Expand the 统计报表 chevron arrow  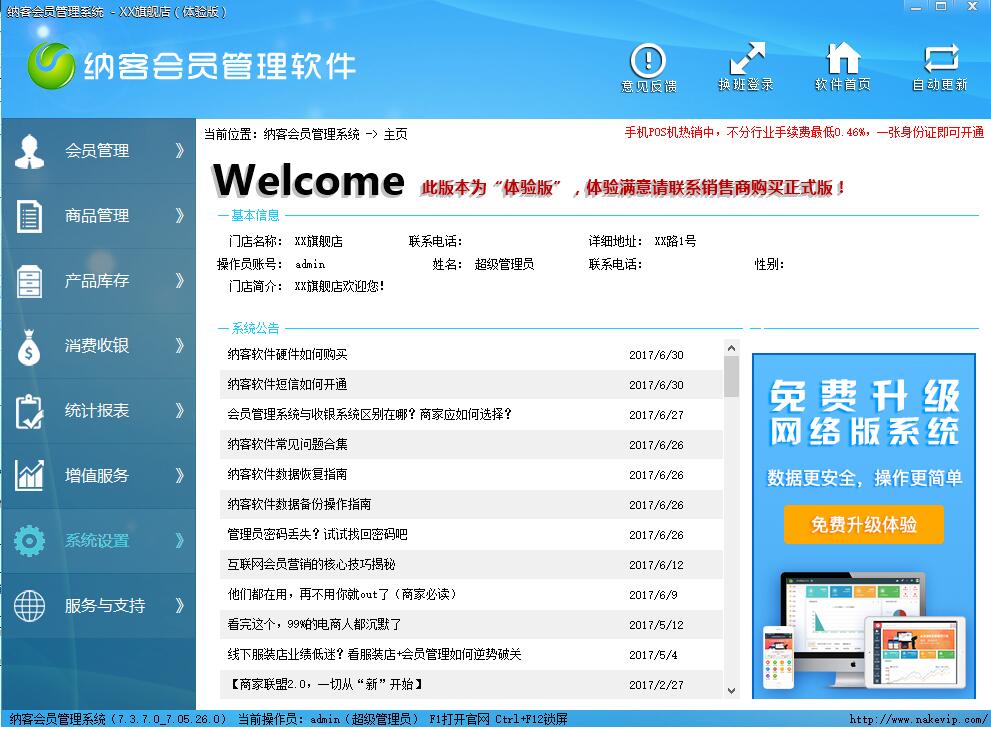pos(180,411)
